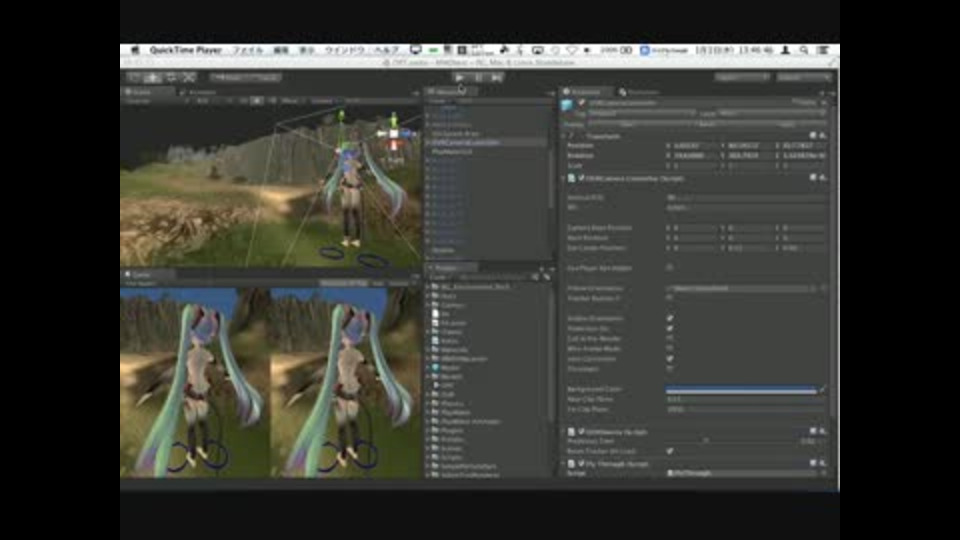
Task: Click the GameObject cube icon in Inspector
Action: [x=567, y=105]
